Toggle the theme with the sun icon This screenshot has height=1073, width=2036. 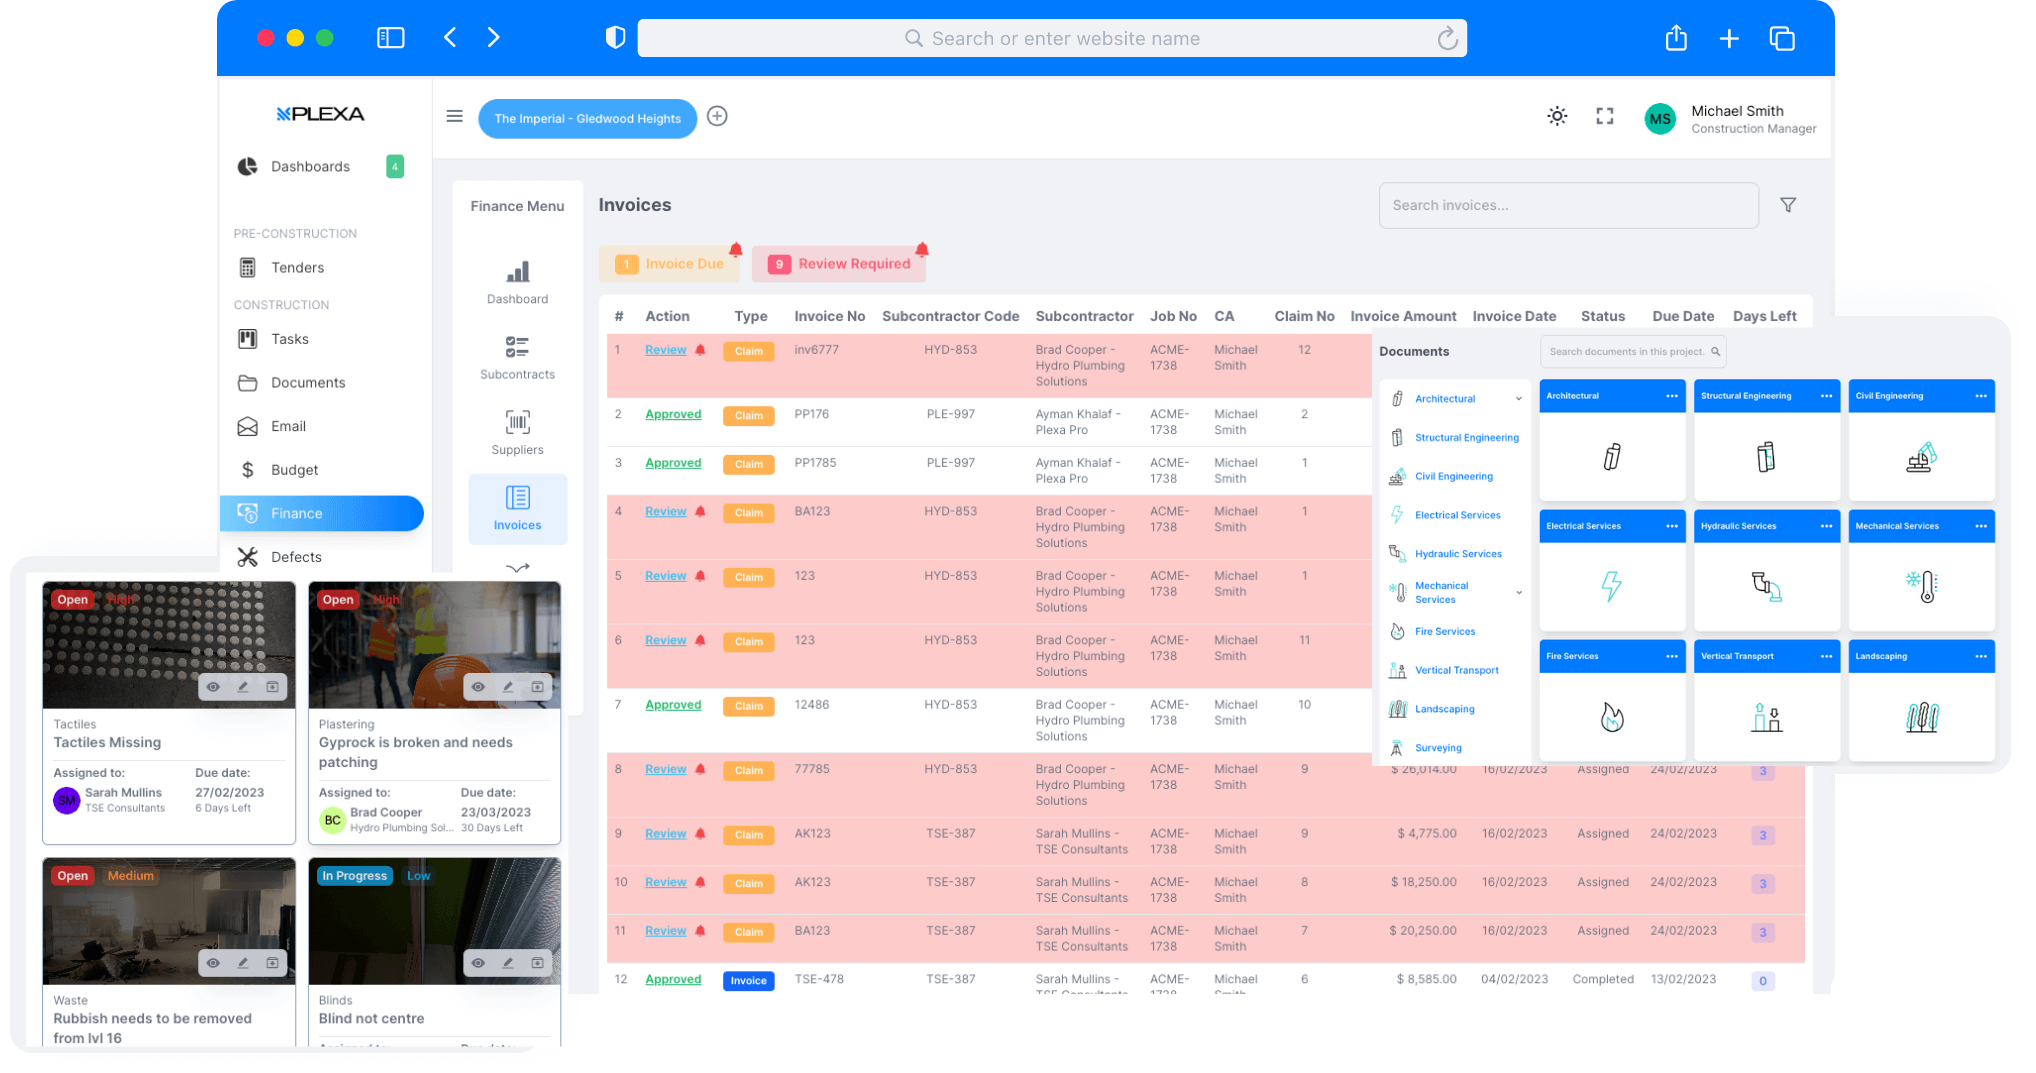tap(1557, 116)
